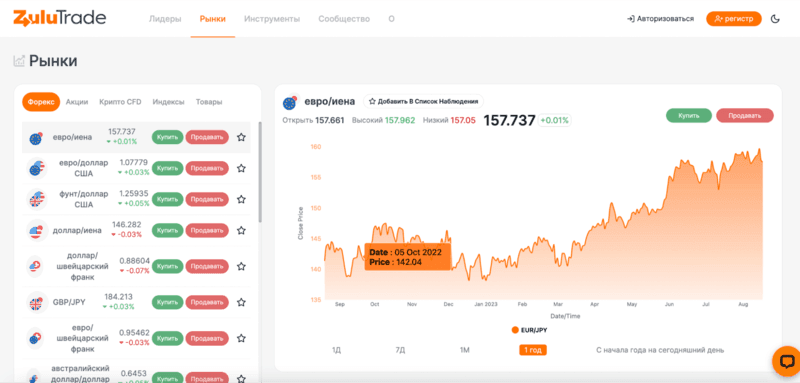Click Купить in the евро/иена row
800x383 pixels.
pos(167,137)
